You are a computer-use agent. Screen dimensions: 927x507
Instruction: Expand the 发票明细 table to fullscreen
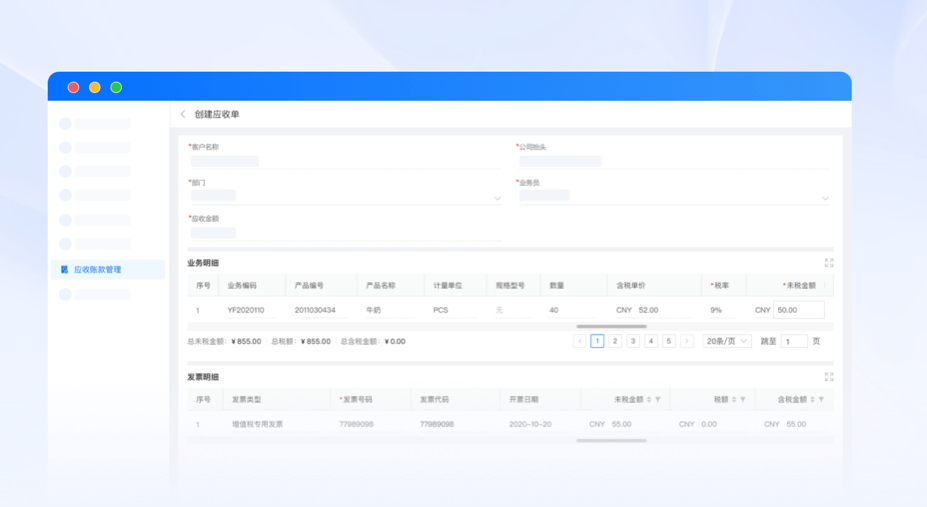click(x=828, y=377)
